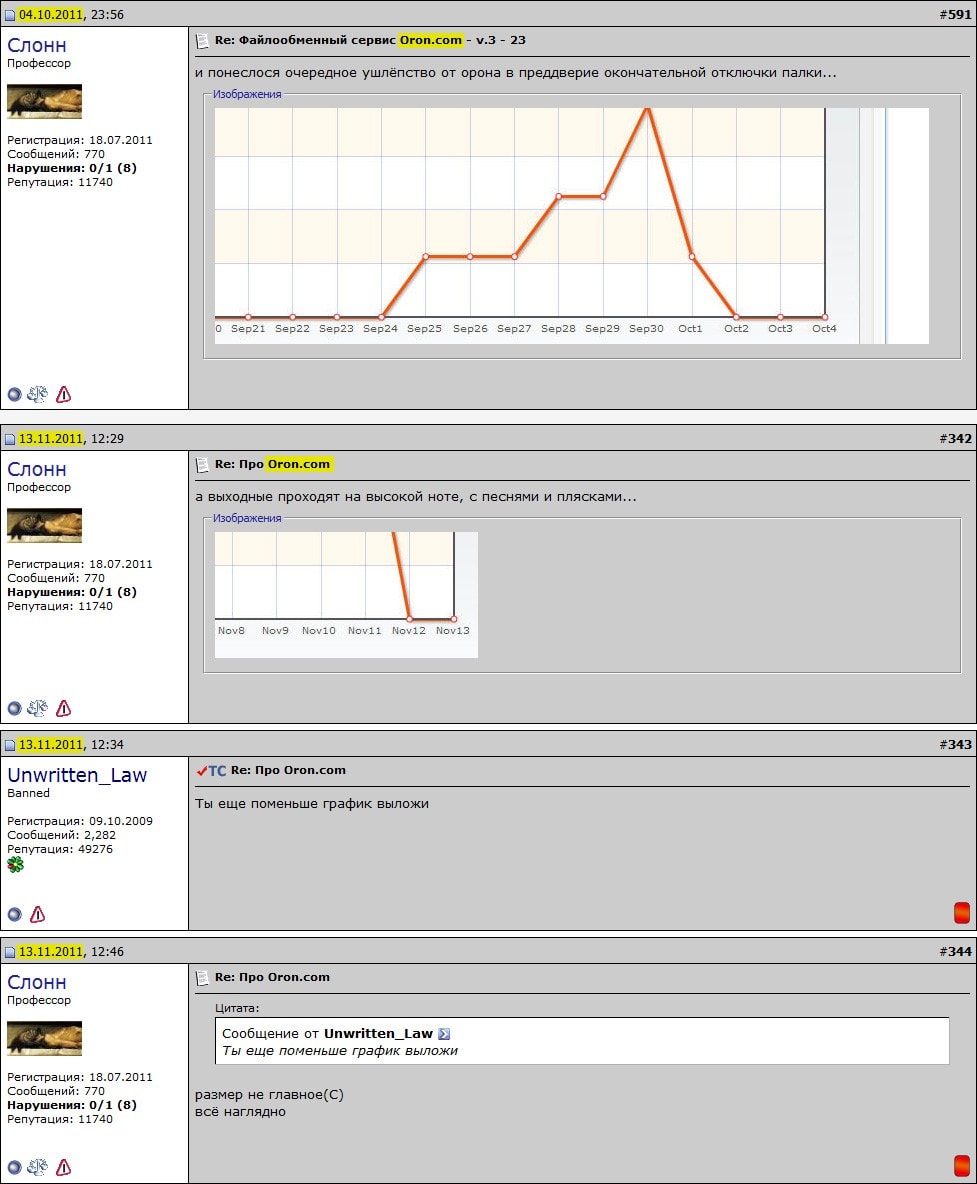Image resolution: width=977 pixels, height=1184 pixels.
Task: Open user profile Слонн in post #344
Action: coord(37,982)
